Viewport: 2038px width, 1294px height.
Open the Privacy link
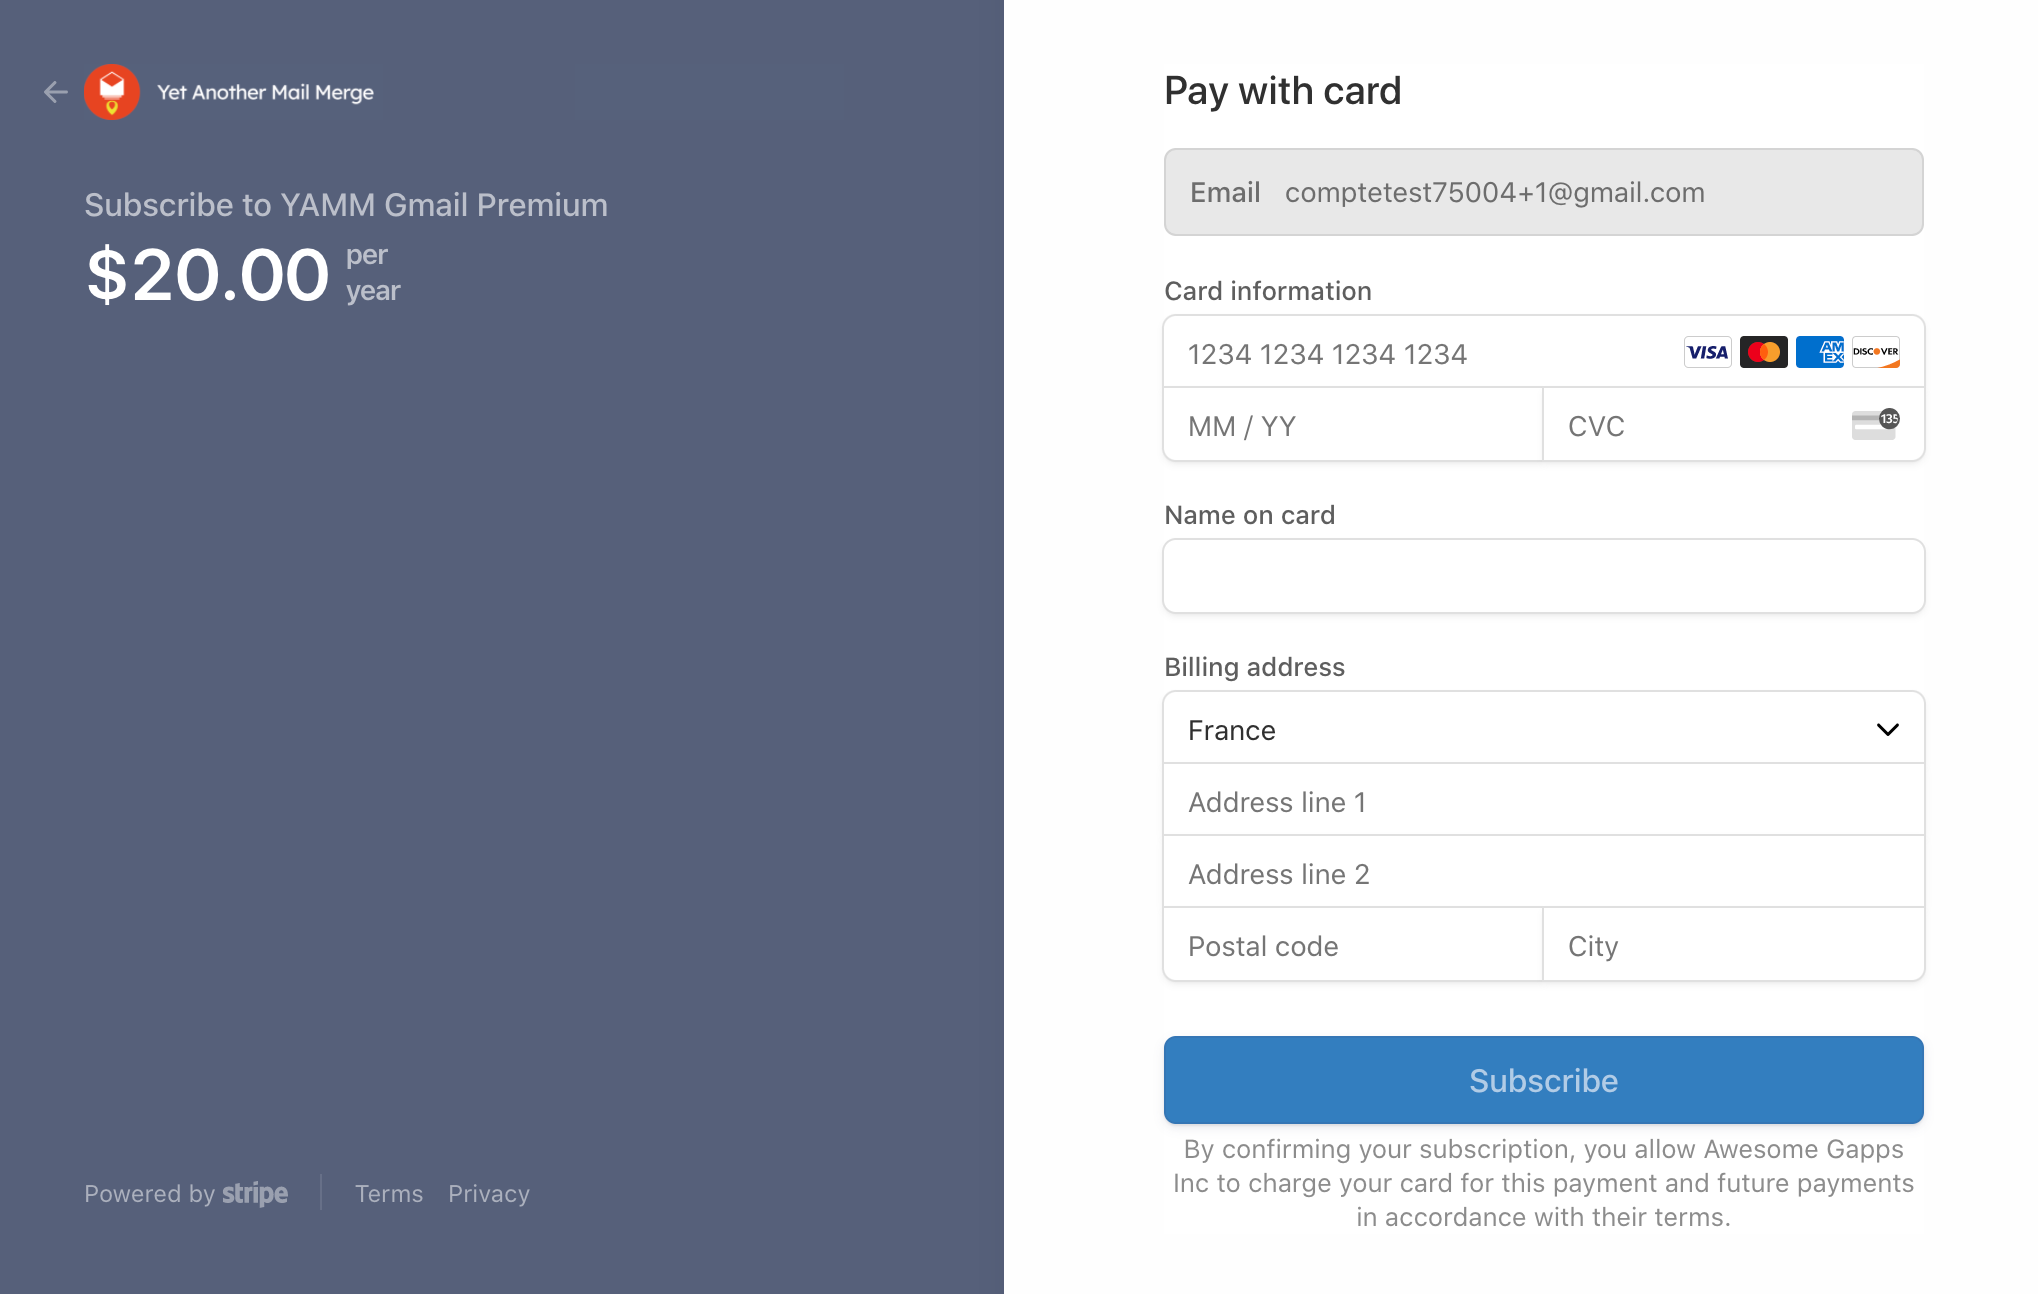point(489,1194)
